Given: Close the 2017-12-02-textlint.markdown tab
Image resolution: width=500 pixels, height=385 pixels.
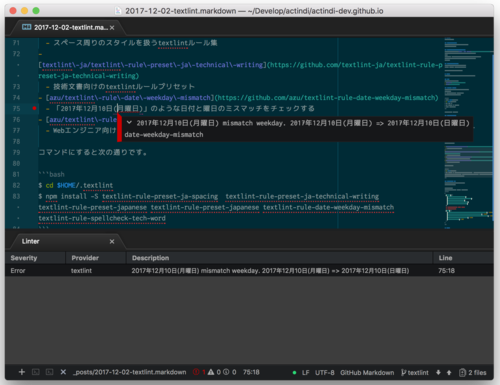Looking at the screenshot, I should pyautogui.click(x=112, y=28).
